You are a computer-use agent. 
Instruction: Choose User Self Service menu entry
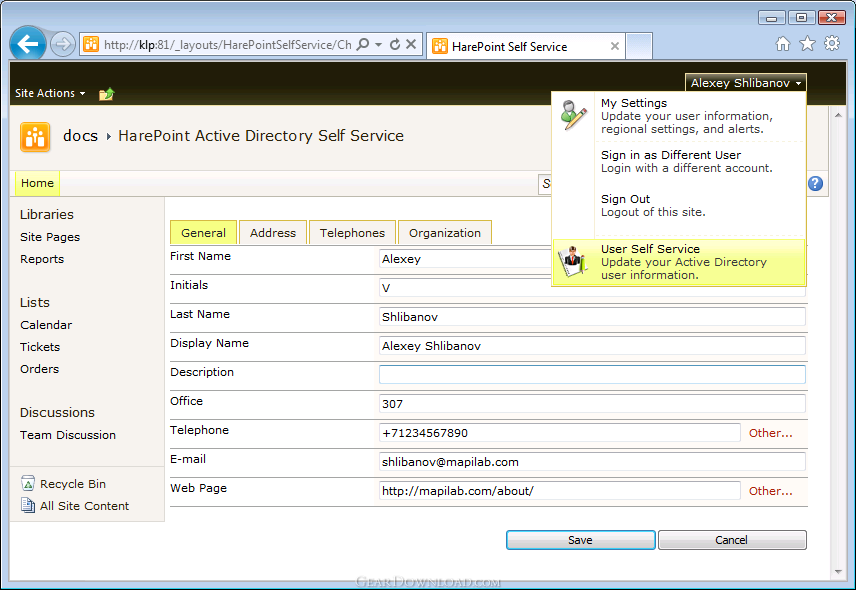(x=679, y=262)
